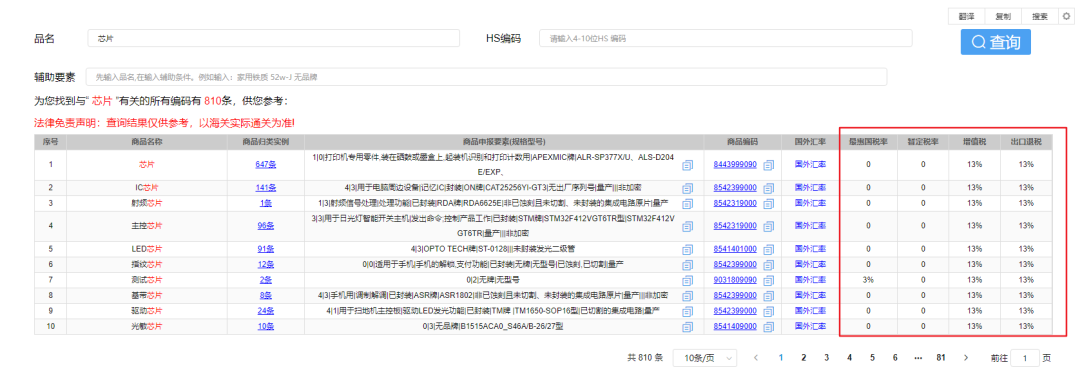Image resolution: width=1080 pixels, height=376 pixels.
Task: Open 国外汇率 link in the 光敏芯片 row
Action: click(x=811, y=326)
